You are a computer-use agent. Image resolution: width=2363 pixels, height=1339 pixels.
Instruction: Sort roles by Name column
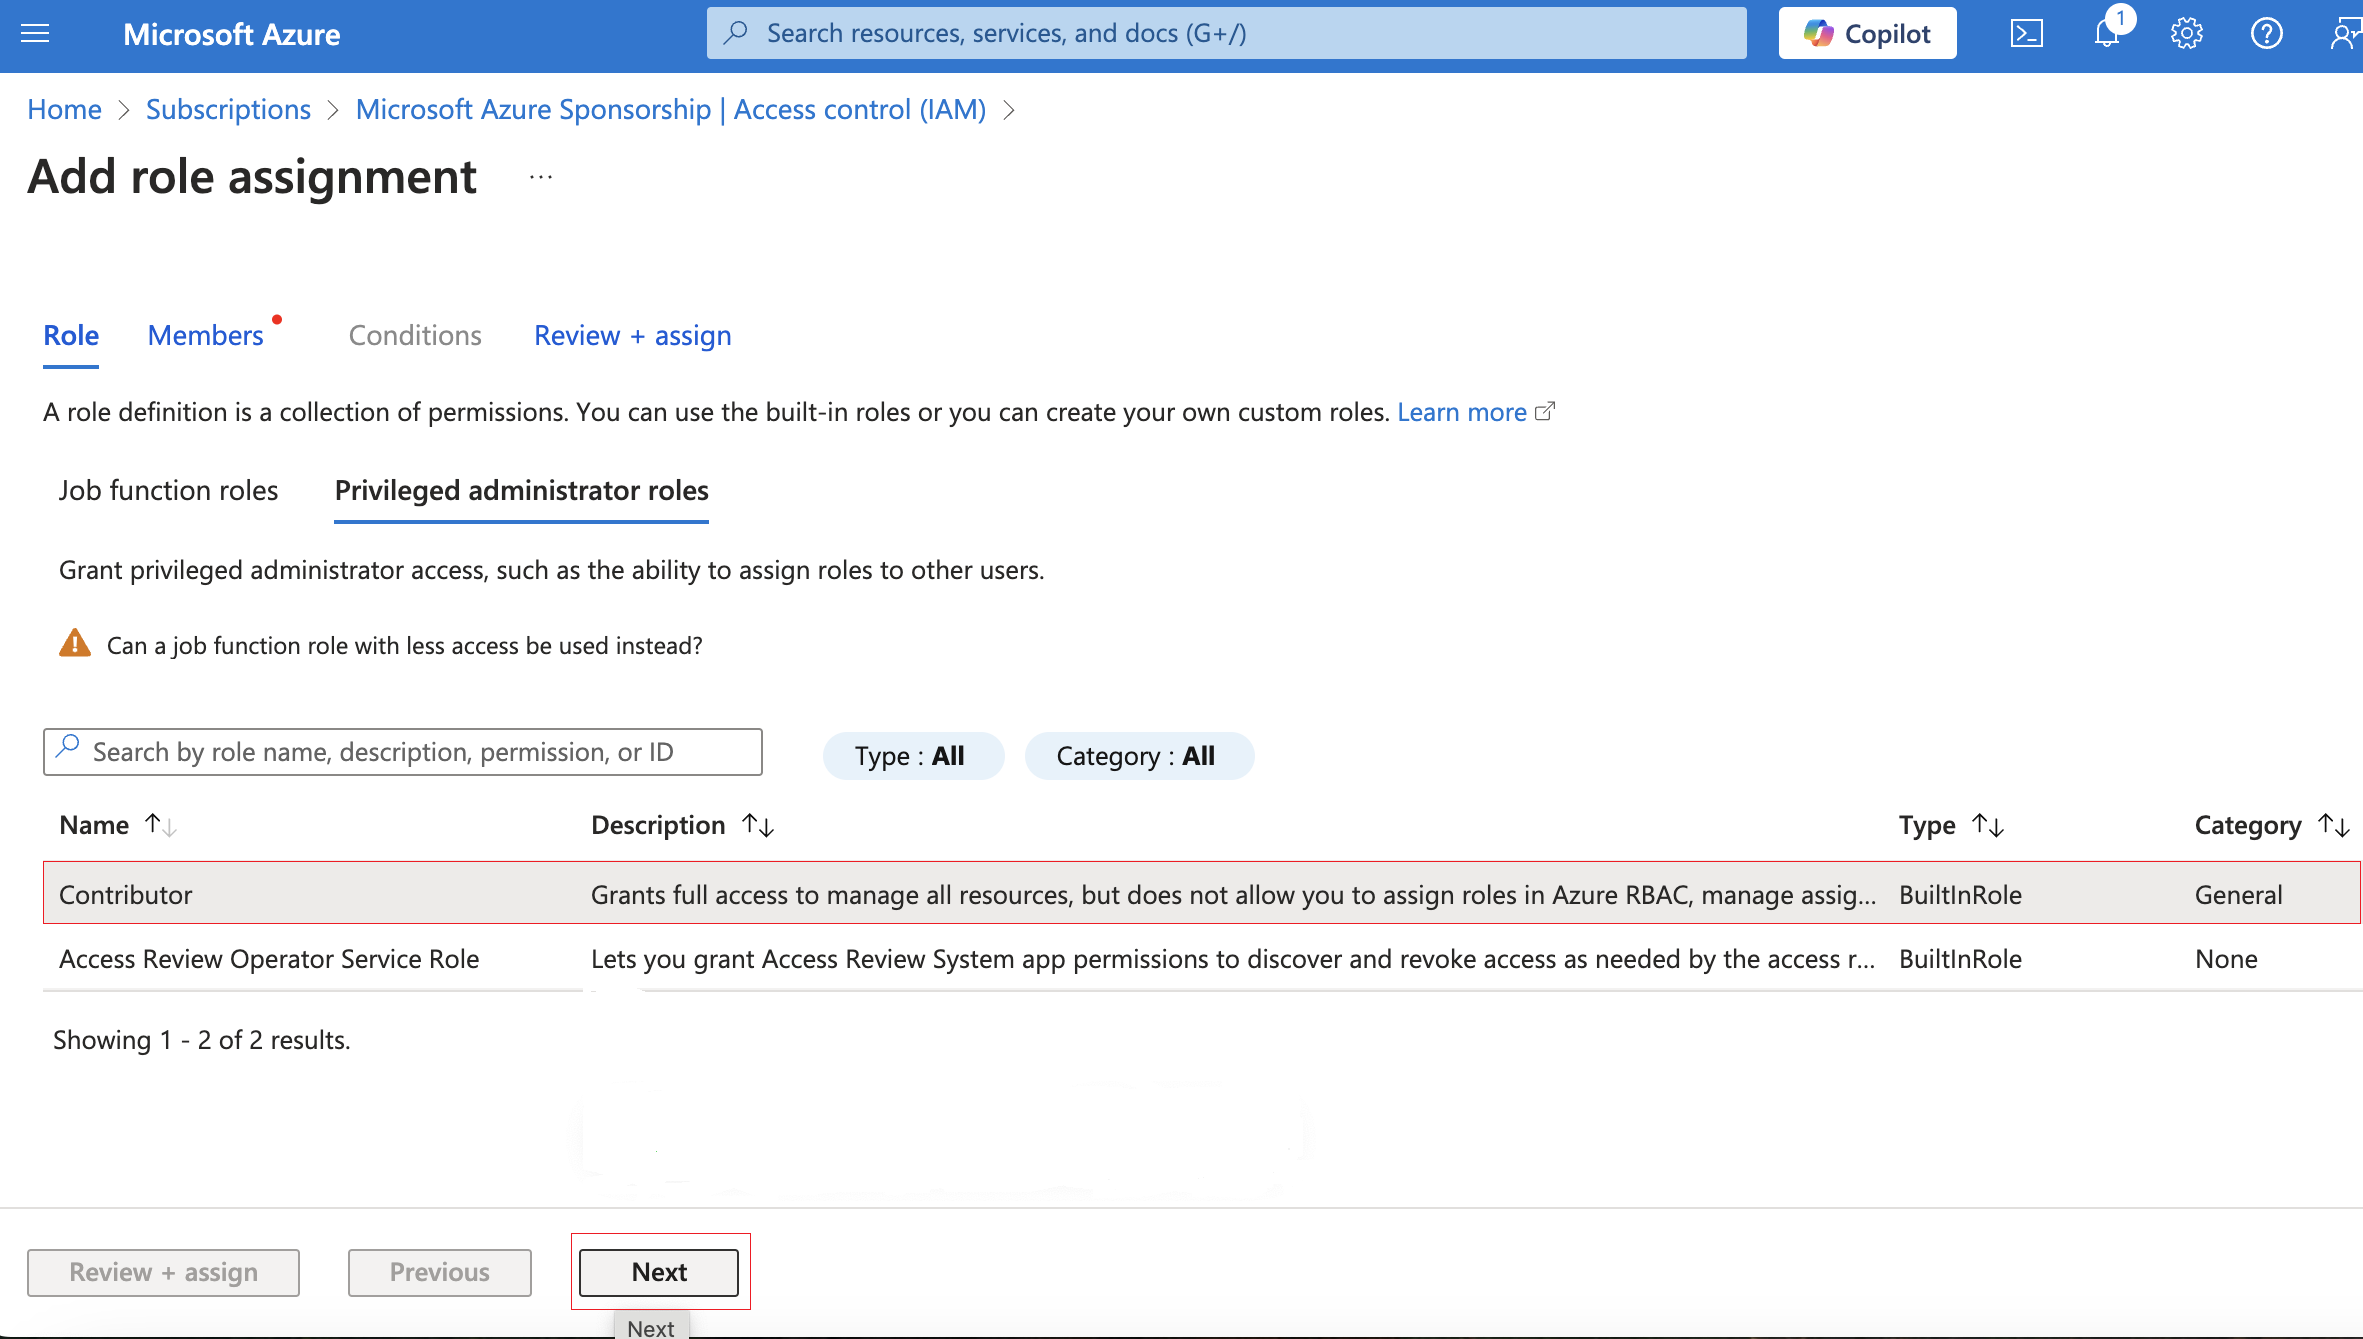160,825
